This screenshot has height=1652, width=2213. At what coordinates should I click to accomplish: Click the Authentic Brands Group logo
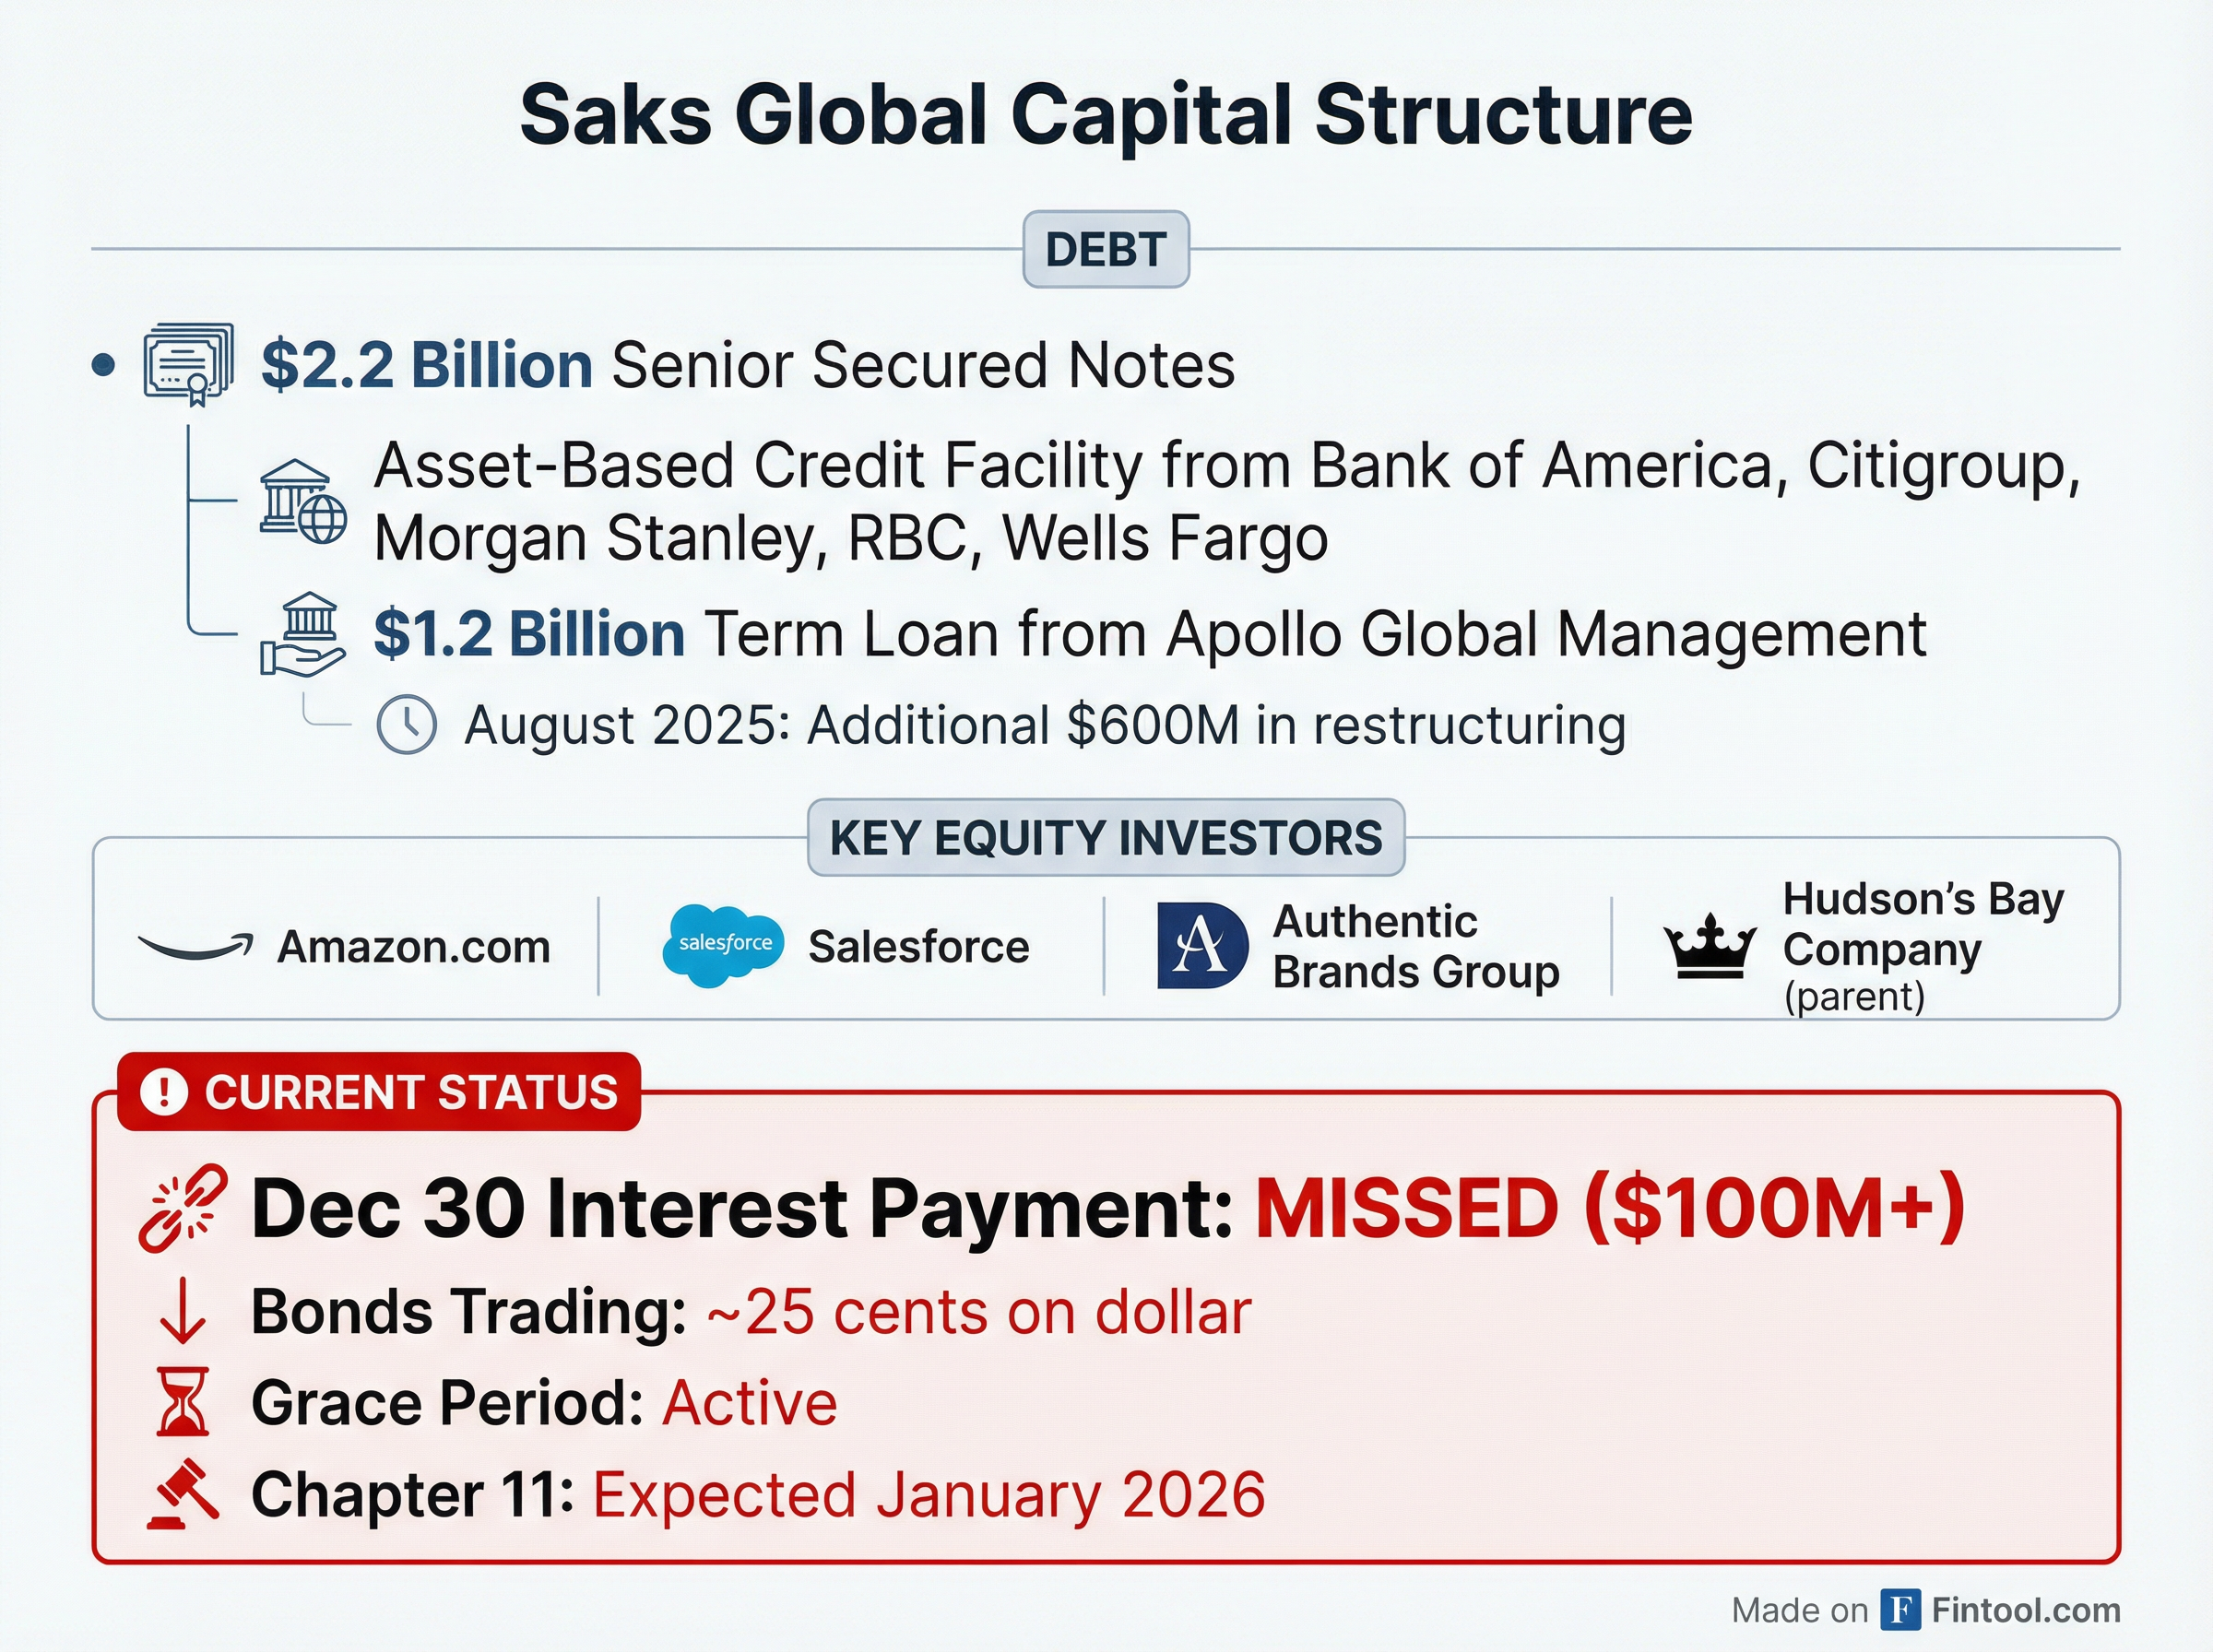click(1202, 946)
